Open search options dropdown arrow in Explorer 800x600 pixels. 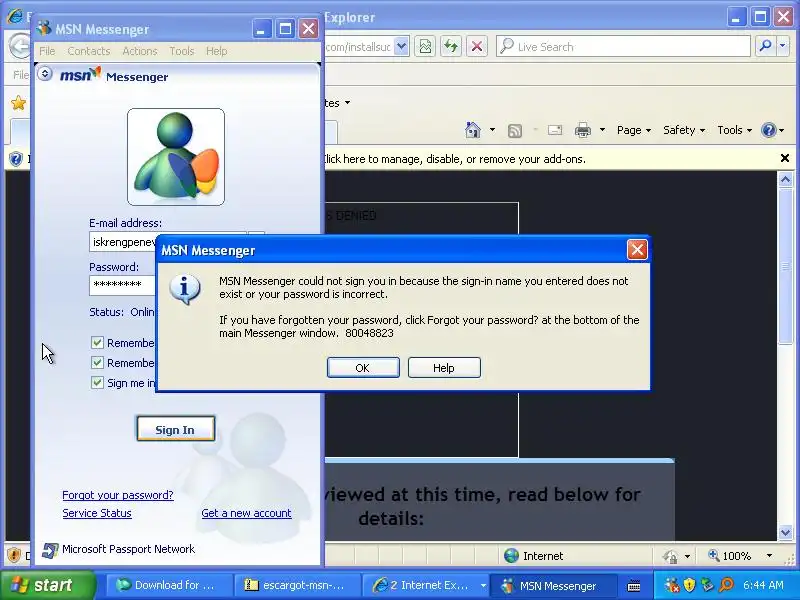click(783, 46)
